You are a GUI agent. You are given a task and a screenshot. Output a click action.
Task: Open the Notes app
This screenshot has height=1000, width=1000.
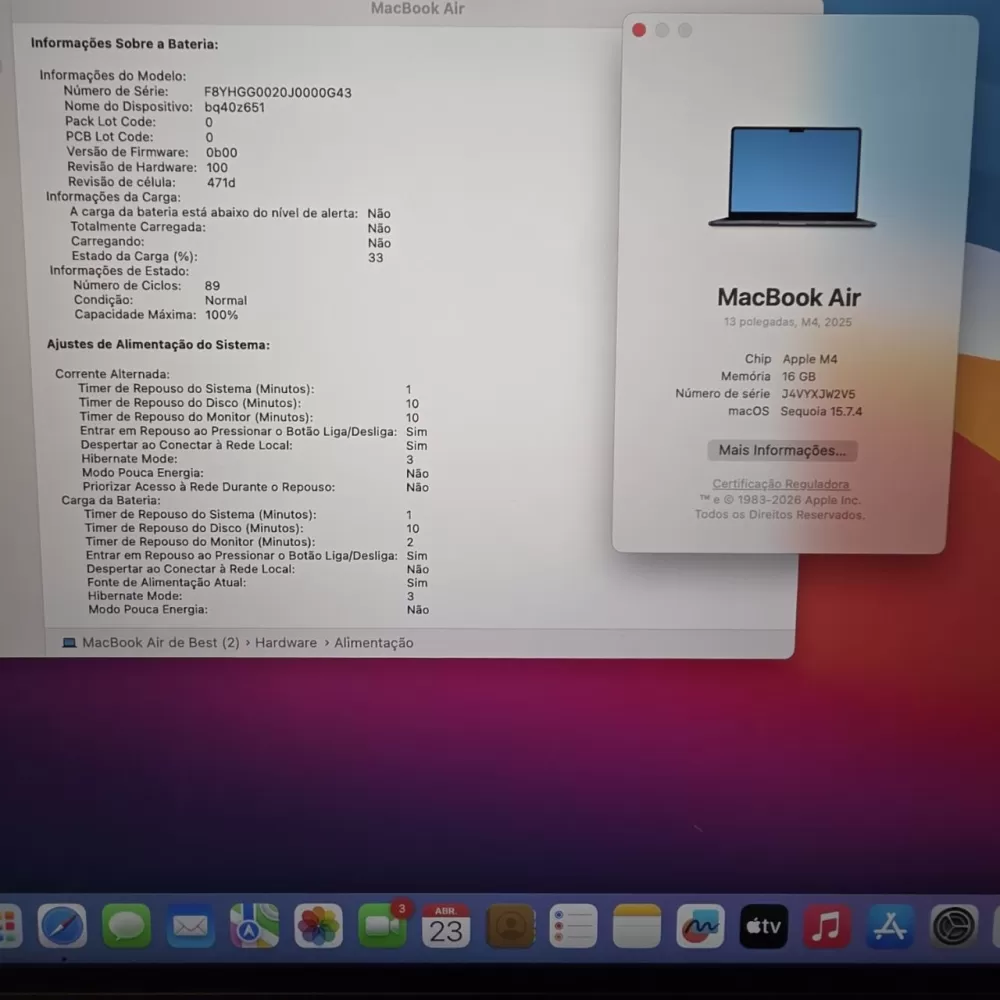[x=637, y=926]
